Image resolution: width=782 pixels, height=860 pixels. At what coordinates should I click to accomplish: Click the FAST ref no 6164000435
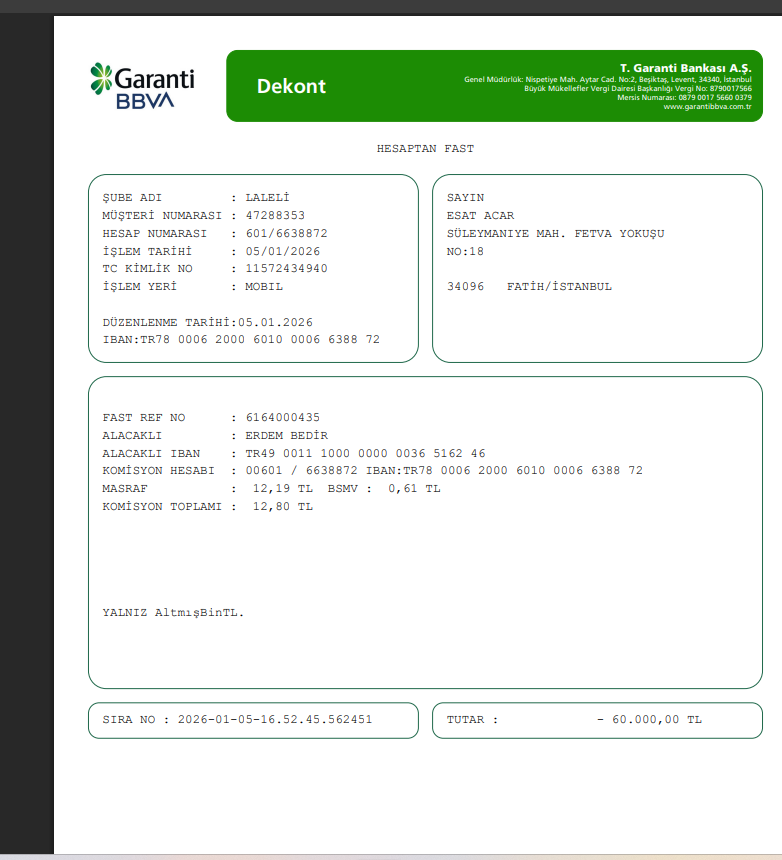click(282, 418)
